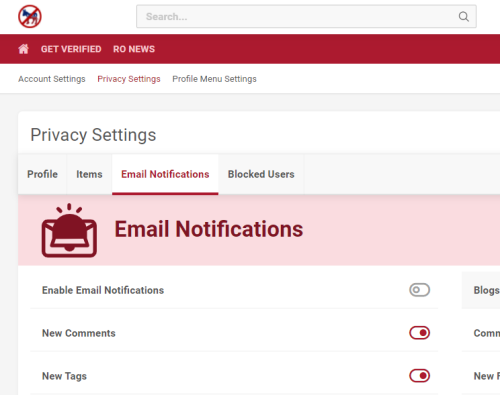Screen dimensions: 500x395
Task: Open the Profile tab
Action: coord(42,174)
